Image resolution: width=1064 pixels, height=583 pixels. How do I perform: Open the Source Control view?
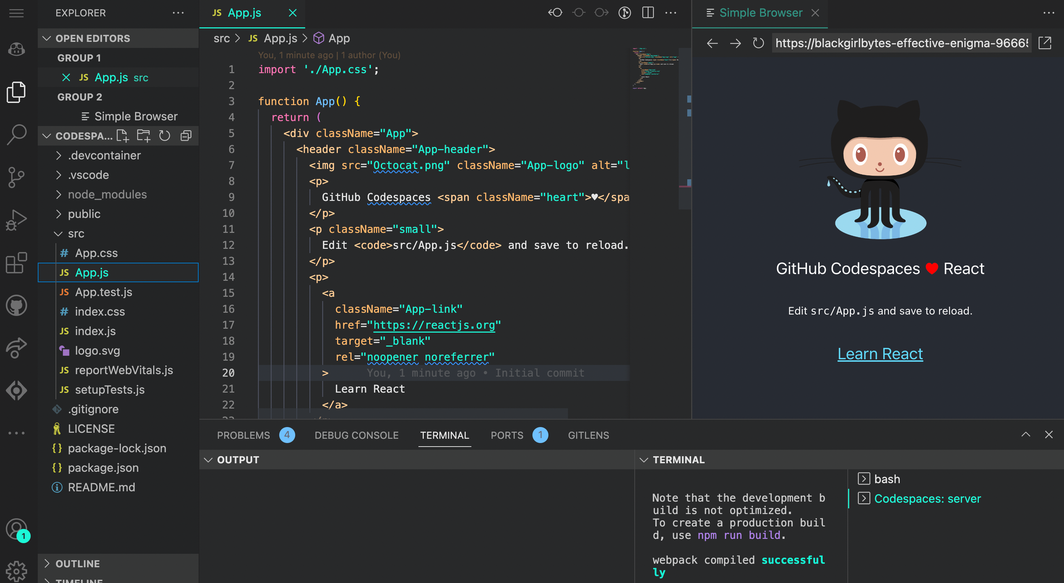pos(16,177)
